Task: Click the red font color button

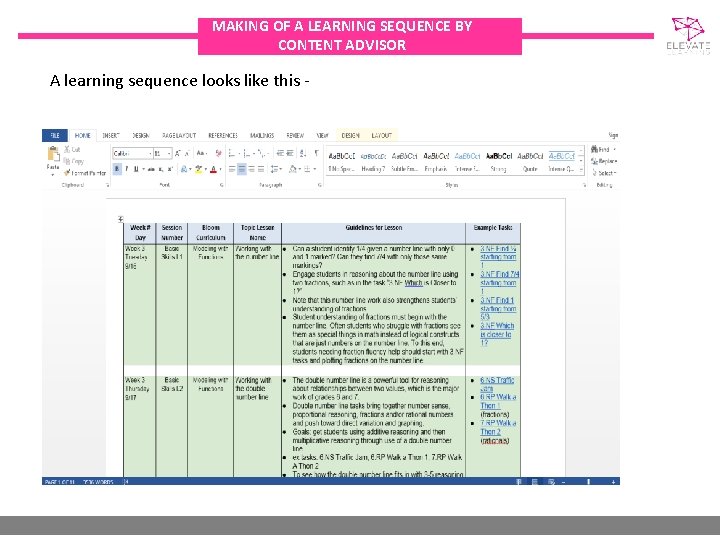Action: [x=214, y=169]
